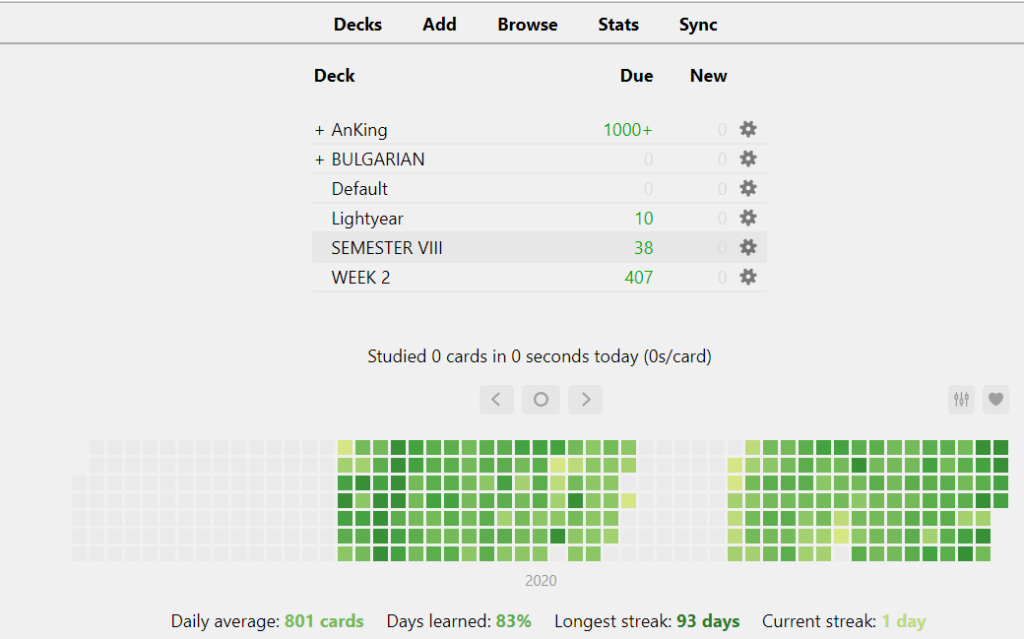This screenshot has height=639, width=1024.
Task: Open the Browse window
Action: [x=527, y=24]
